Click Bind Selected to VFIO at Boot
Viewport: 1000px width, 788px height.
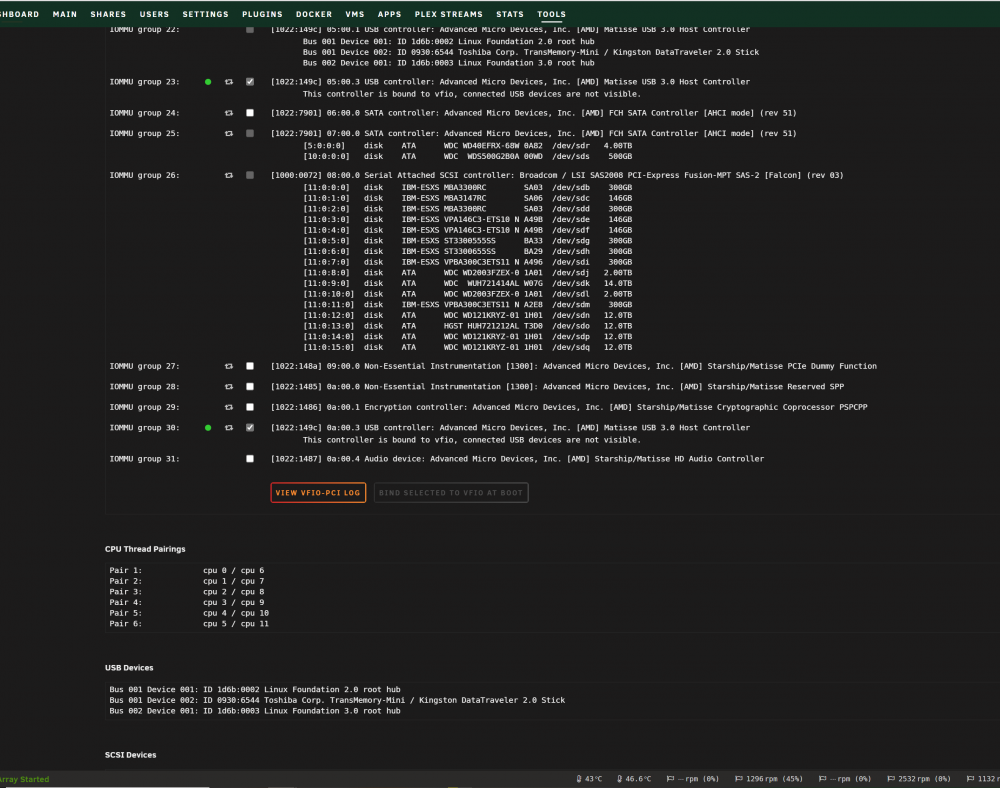pos(451,493)
